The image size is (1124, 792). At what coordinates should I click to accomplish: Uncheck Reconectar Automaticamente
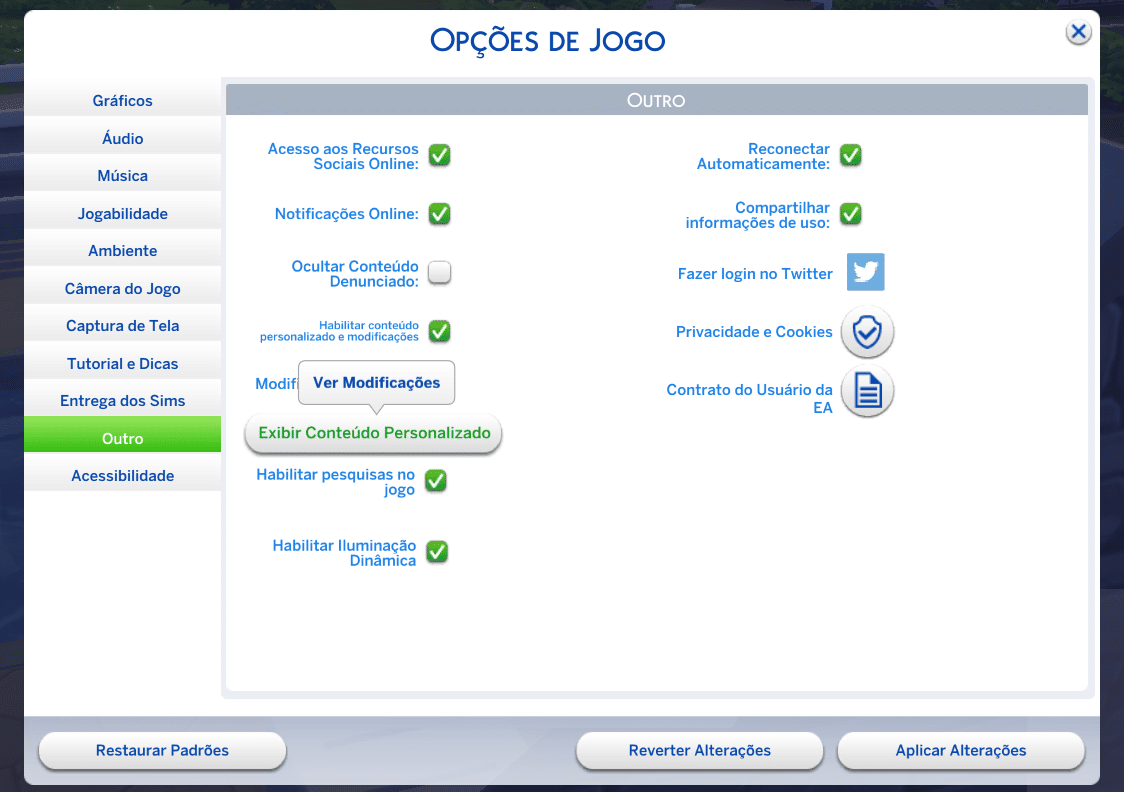click(x=850, y=156)
